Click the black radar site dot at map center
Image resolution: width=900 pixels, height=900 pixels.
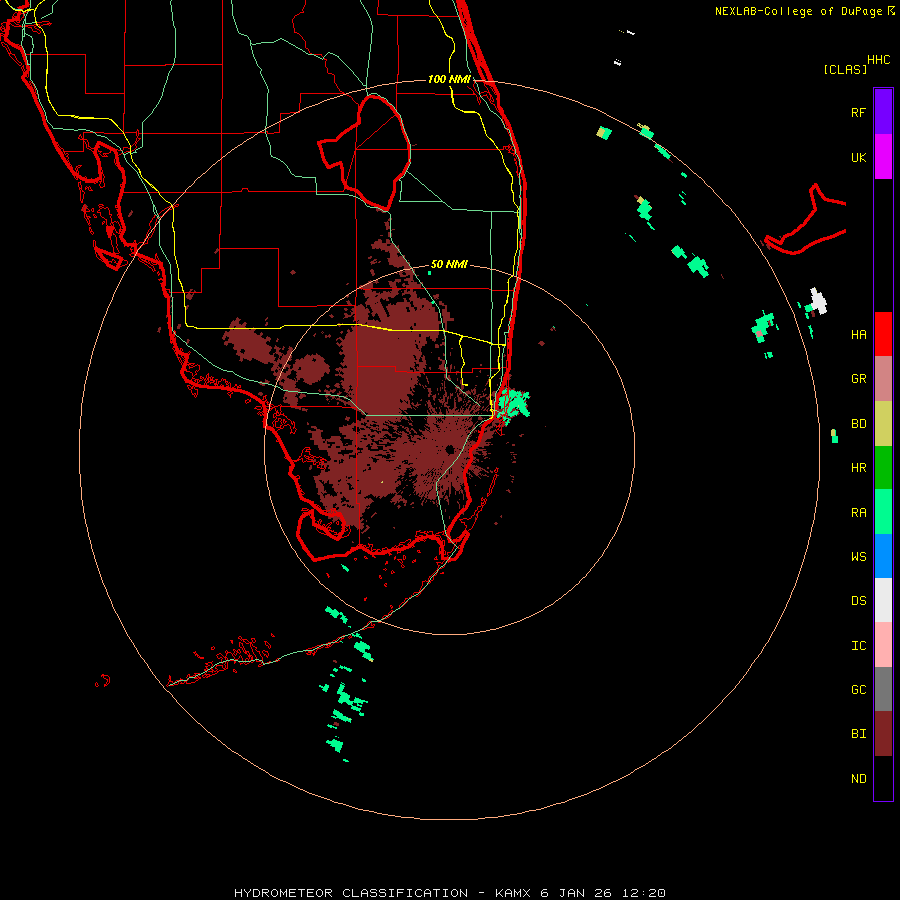tap(449, 449)
